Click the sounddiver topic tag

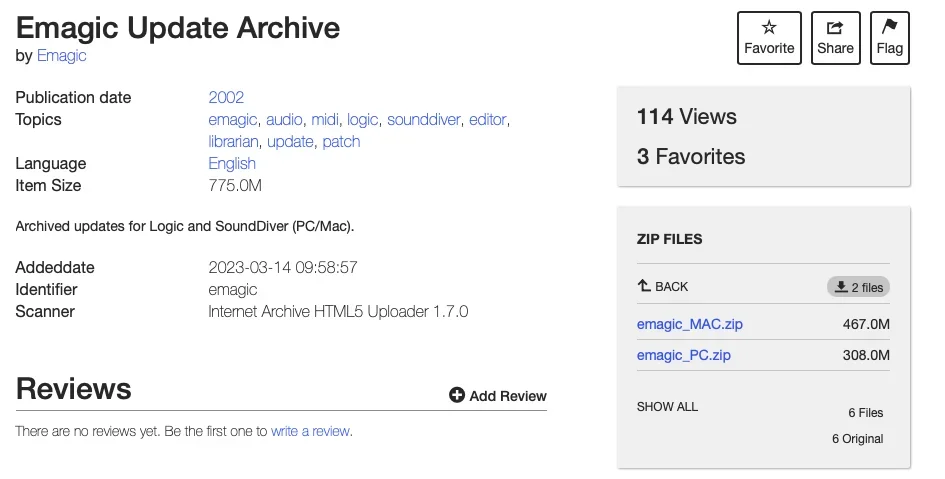click(423, 120)
